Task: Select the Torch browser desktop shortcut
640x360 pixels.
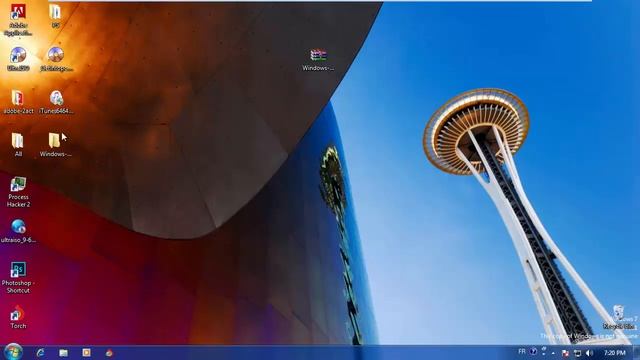Action: [18, 317]
